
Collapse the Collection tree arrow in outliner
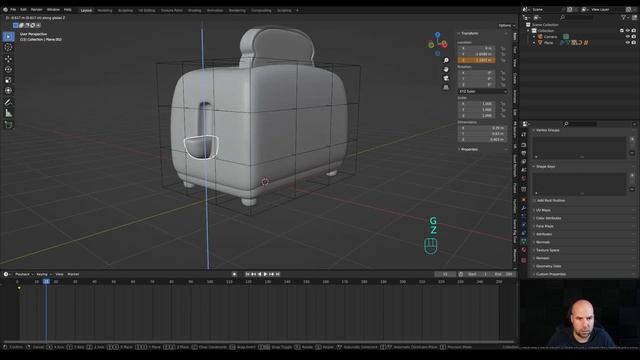tap(528, 31)
